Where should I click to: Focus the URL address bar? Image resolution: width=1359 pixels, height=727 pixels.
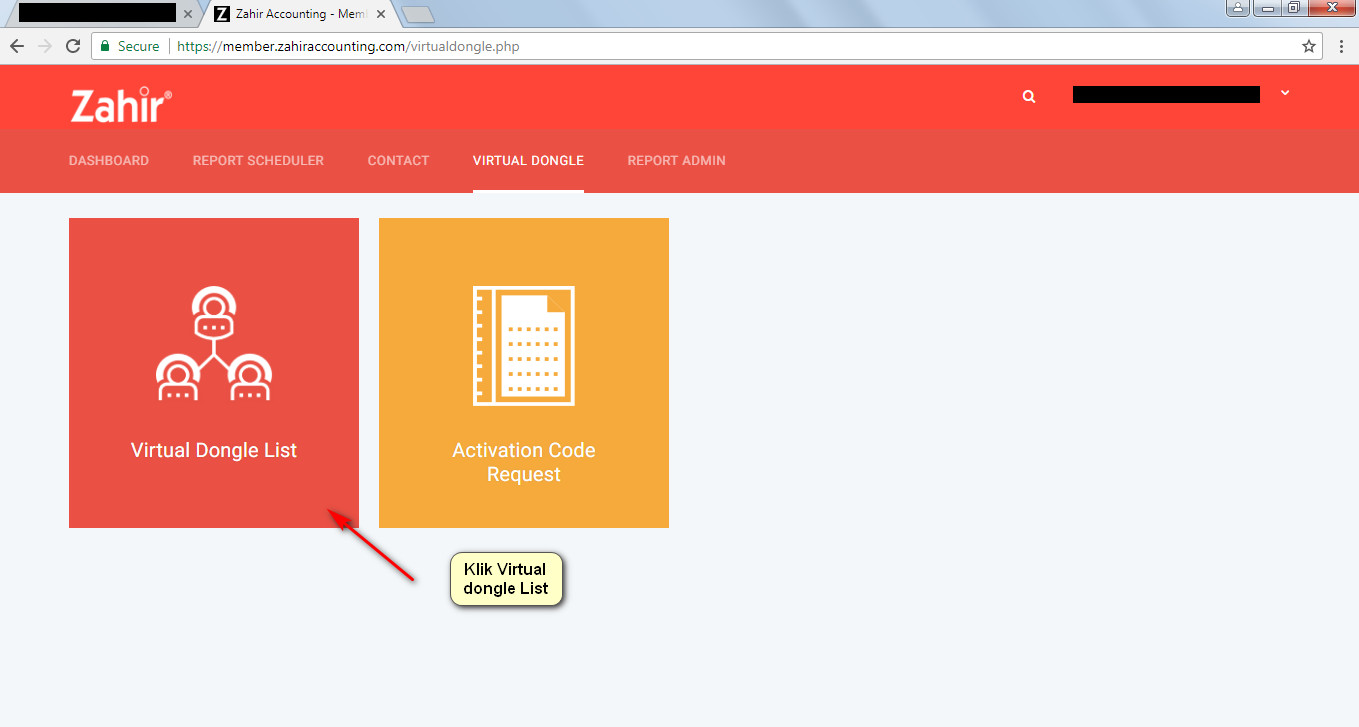click(709, 46)
